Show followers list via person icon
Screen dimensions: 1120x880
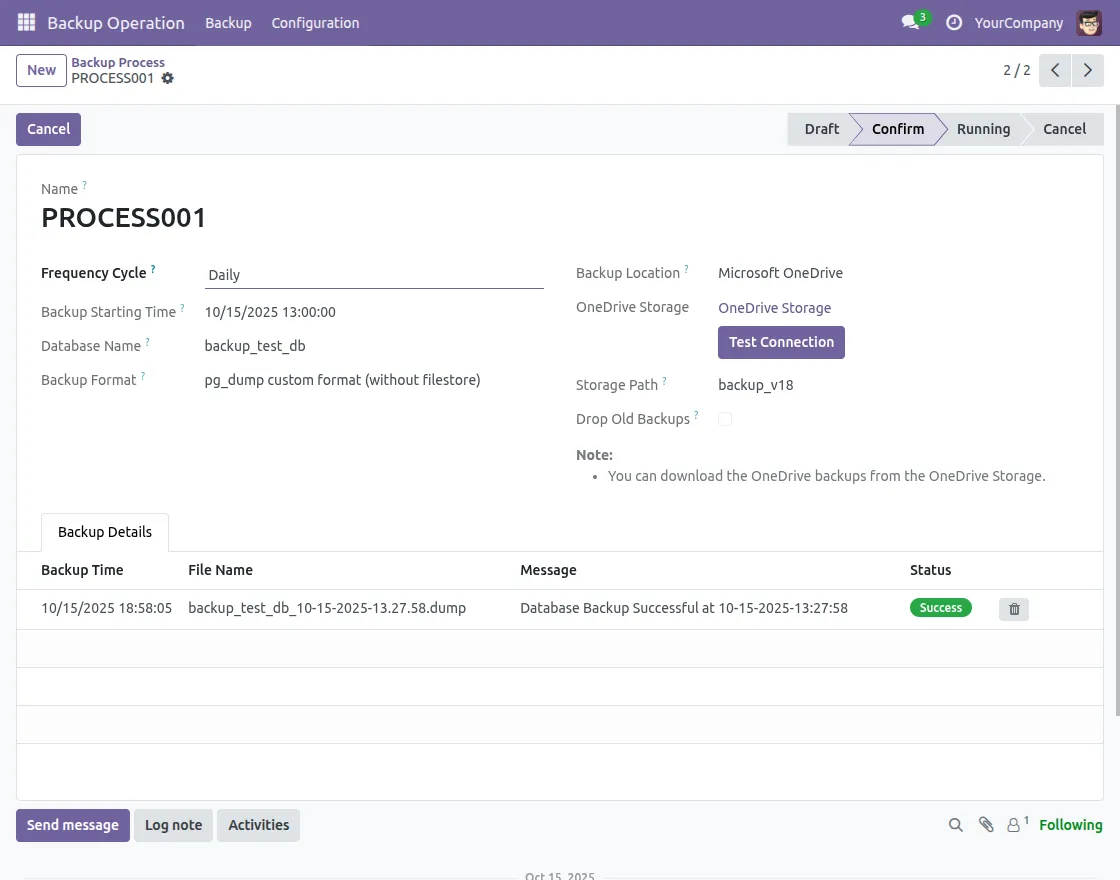[x=1015, y=825]
